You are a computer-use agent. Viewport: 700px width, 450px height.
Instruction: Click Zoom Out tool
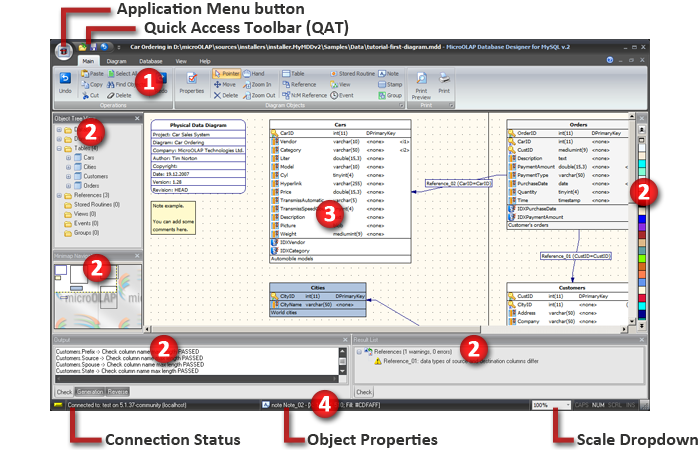(259, 95)
